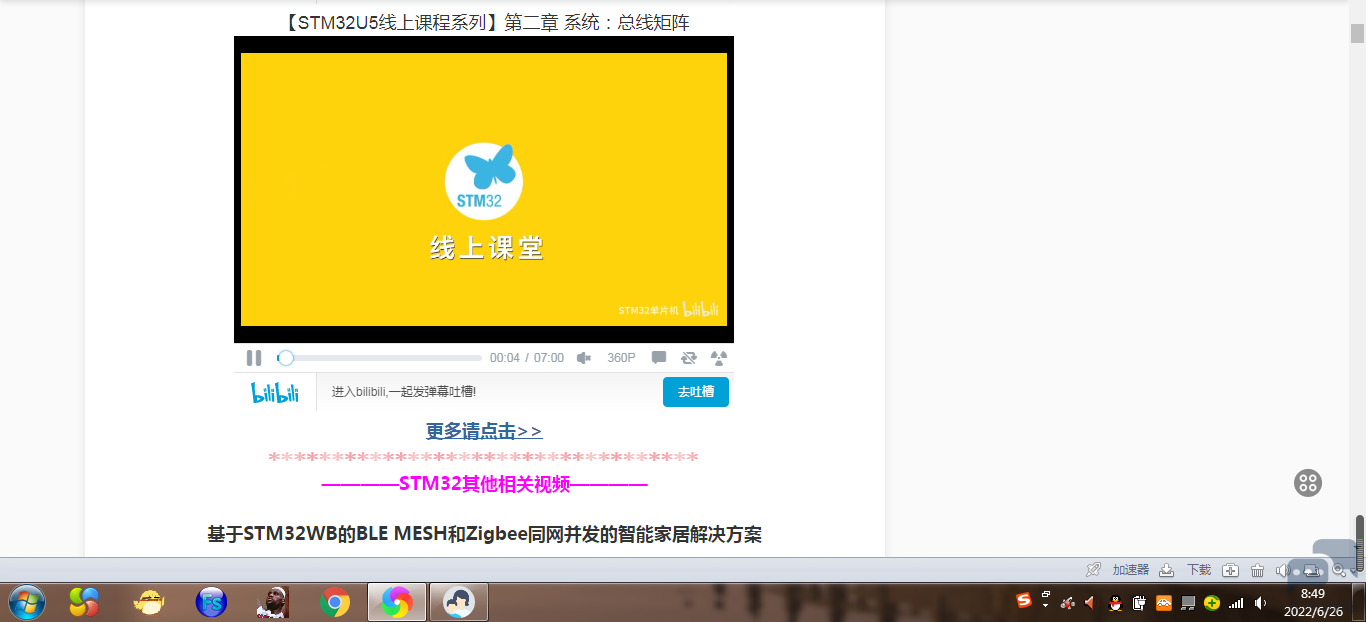Open the floating four-dot grid button
Screen dimensions: 1366x622
coord(1308,483)
